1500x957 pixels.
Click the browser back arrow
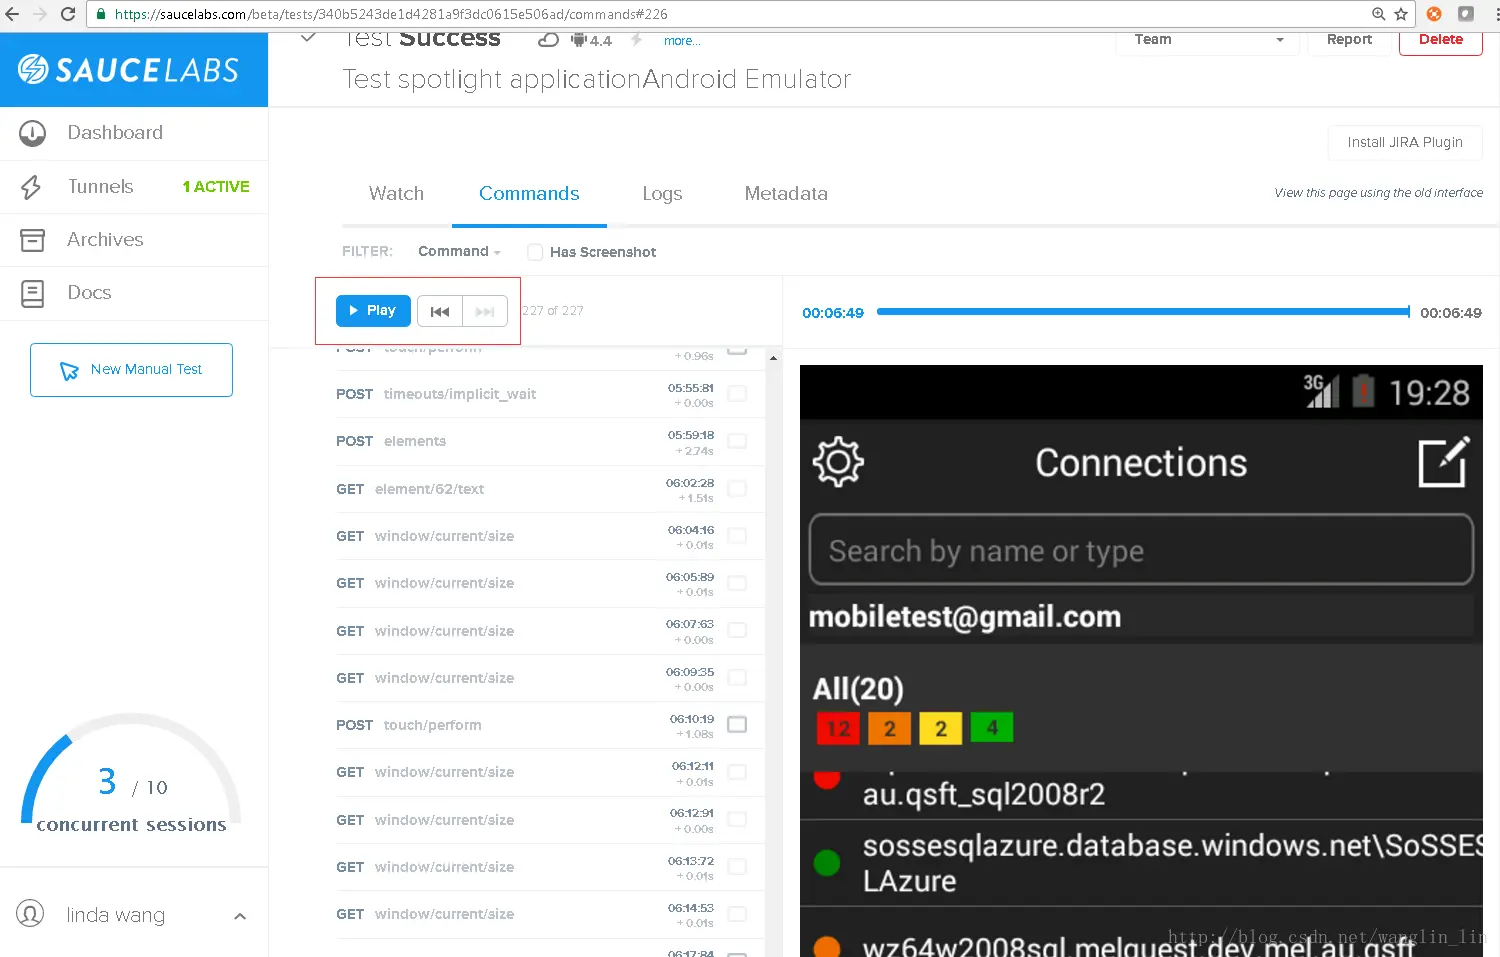(12, 14)
